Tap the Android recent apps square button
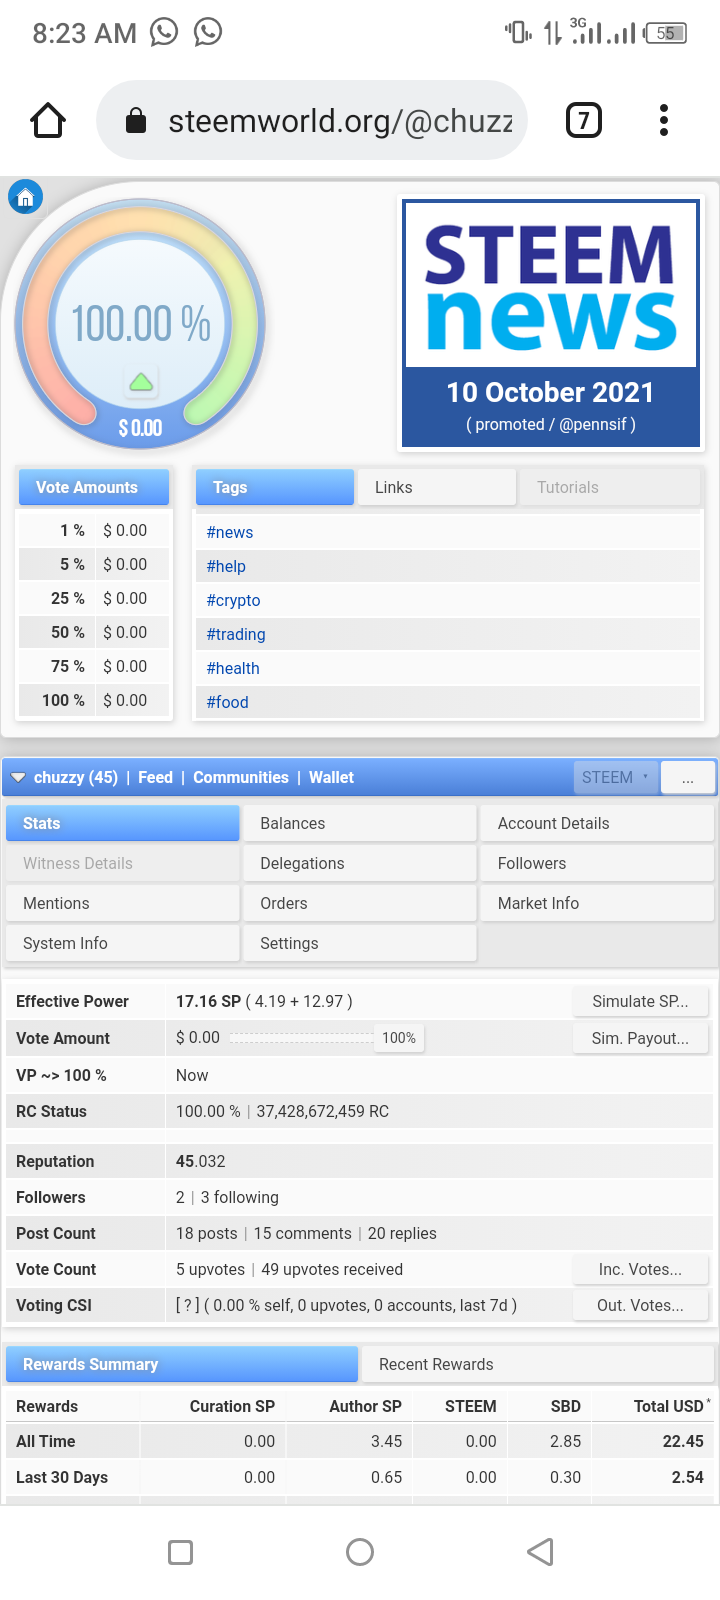Viewport: 720px width, 1600px height. pyautogui.click(x=181, y=1552)
